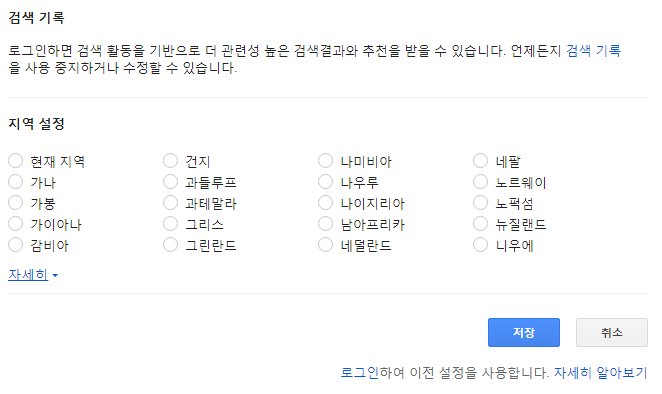Select 감비아 as region
Image resolution: width=662 pixels, height=394 pixels.
tap(16, 245)
